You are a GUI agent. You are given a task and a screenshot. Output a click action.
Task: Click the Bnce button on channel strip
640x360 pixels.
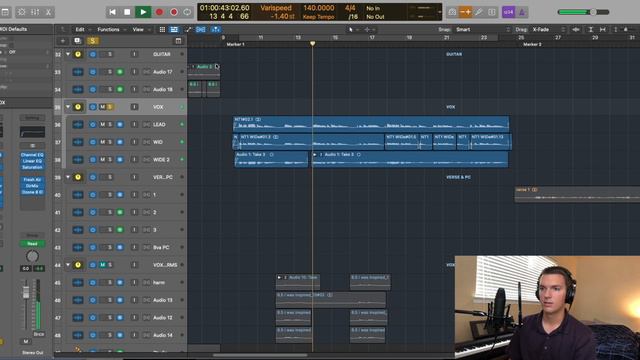pyautogui.click(x=39, y=334)
